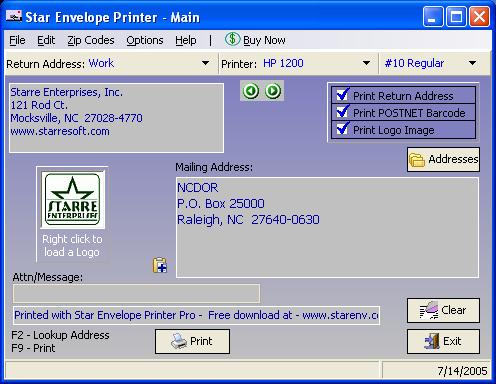The width and height of the screenshot is (496, 384).
Task: Open the File menu
Action: pyautogui.click(x=17, y=40)
